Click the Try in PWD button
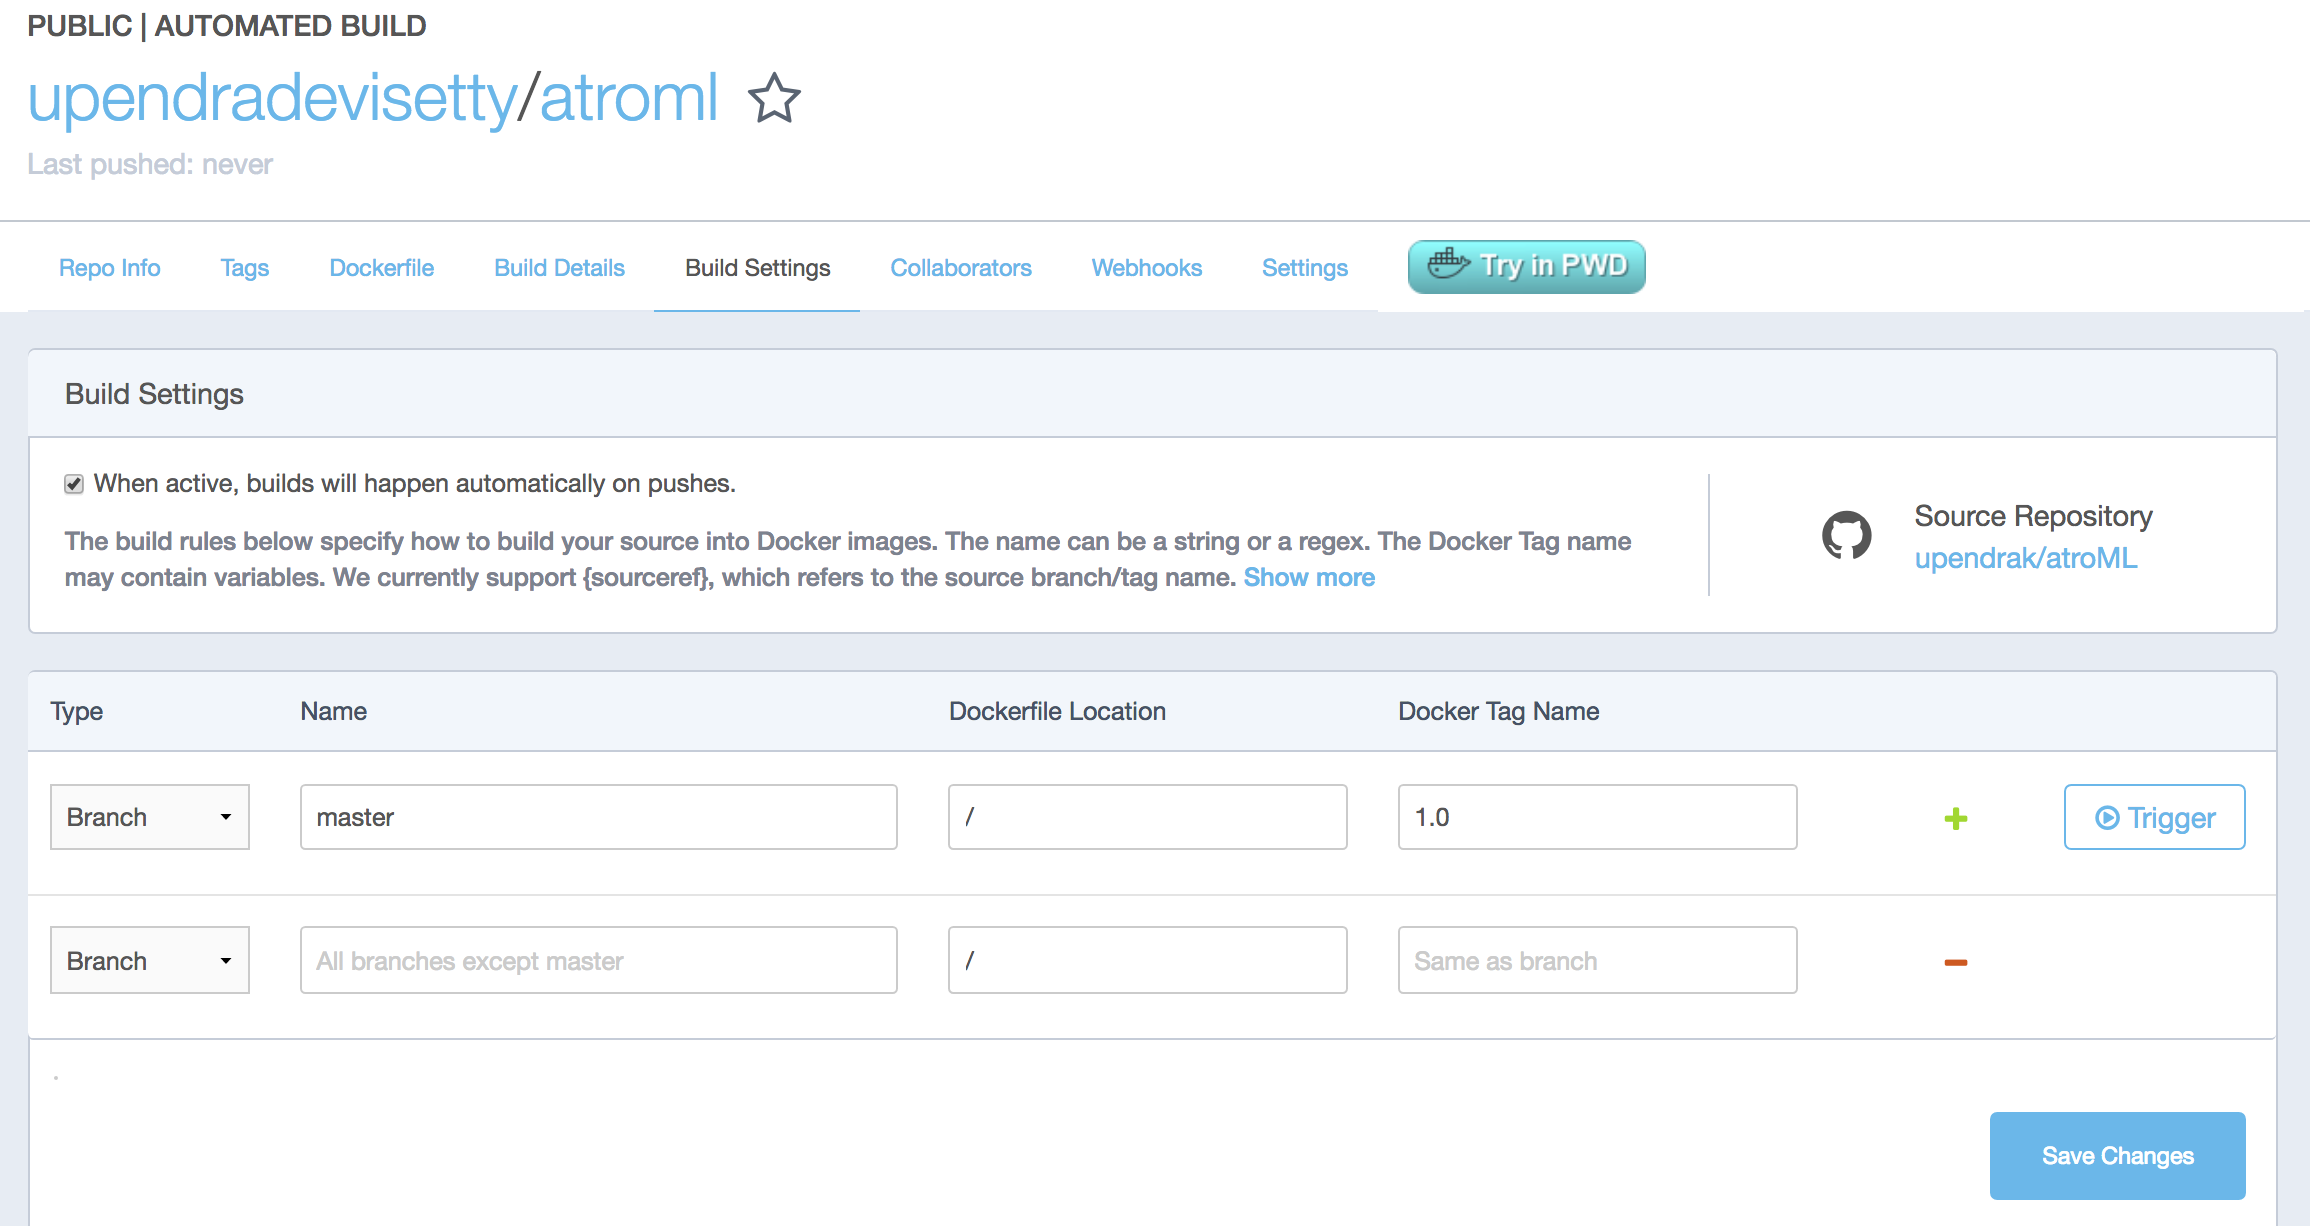This screenshot has width=2310, height=1226. point(1527,266)
